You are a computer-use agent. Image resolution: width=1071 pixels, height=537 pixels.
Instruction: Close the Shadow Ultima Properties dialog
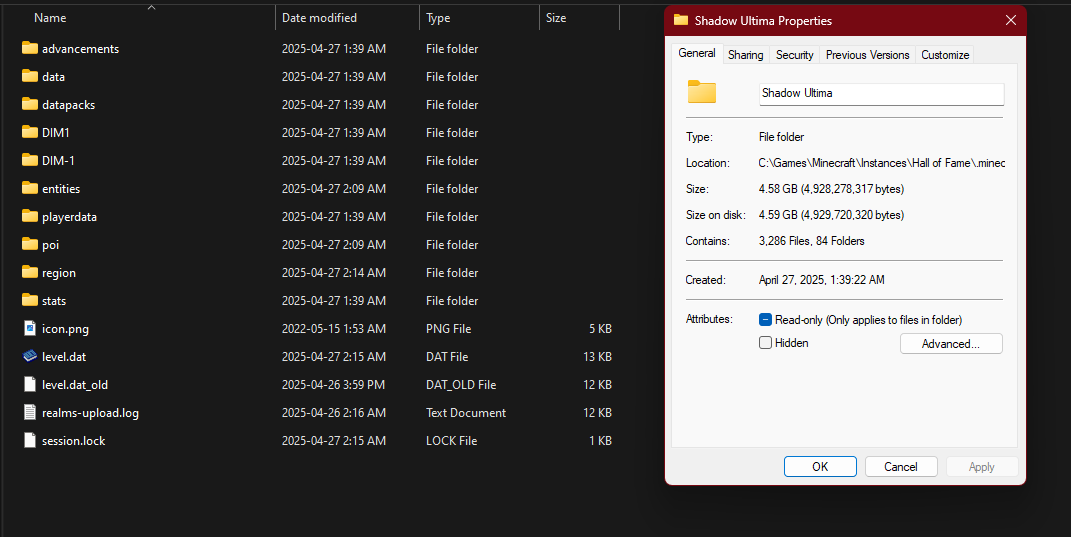(x=1011, y=20)
